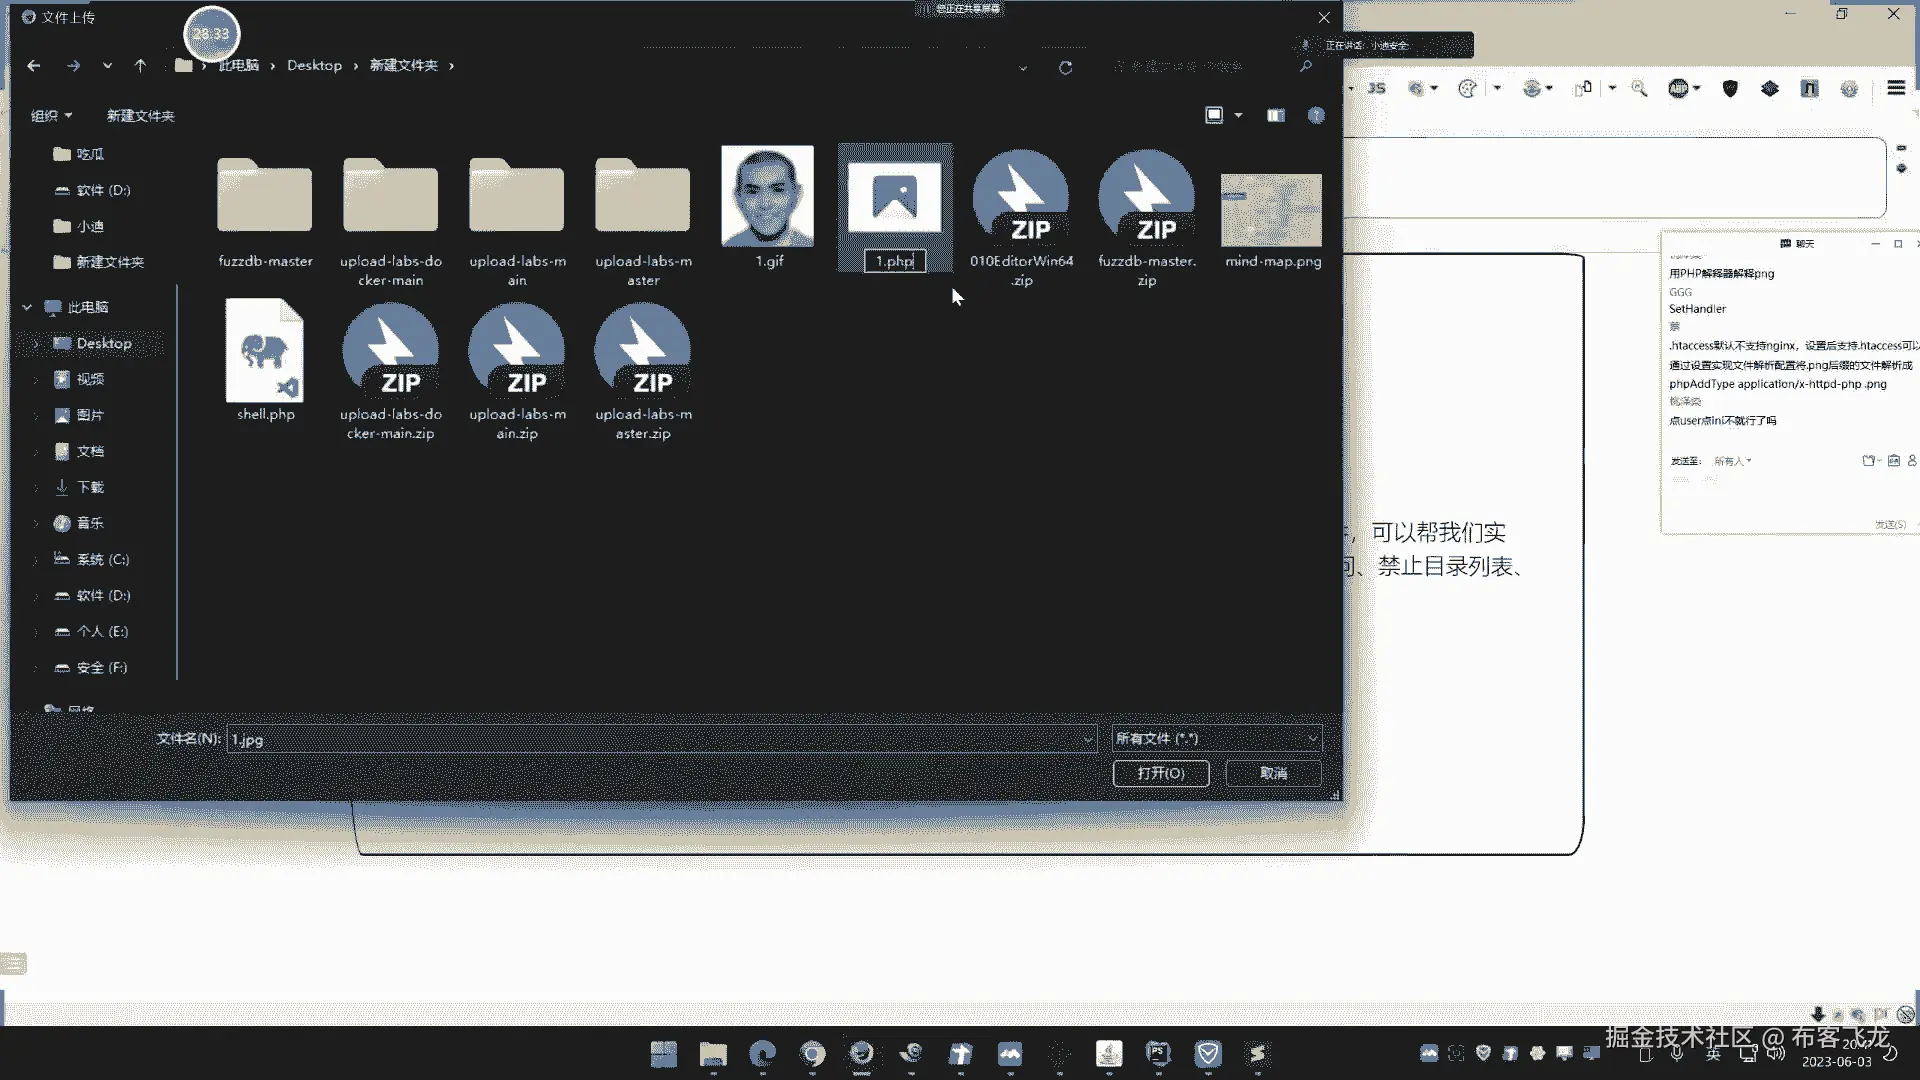The width and height of the screenshot is (1920, 1080).
Task: Toggle the preview pane icon
Action: pyautogui.click(x=1275, y=116)
